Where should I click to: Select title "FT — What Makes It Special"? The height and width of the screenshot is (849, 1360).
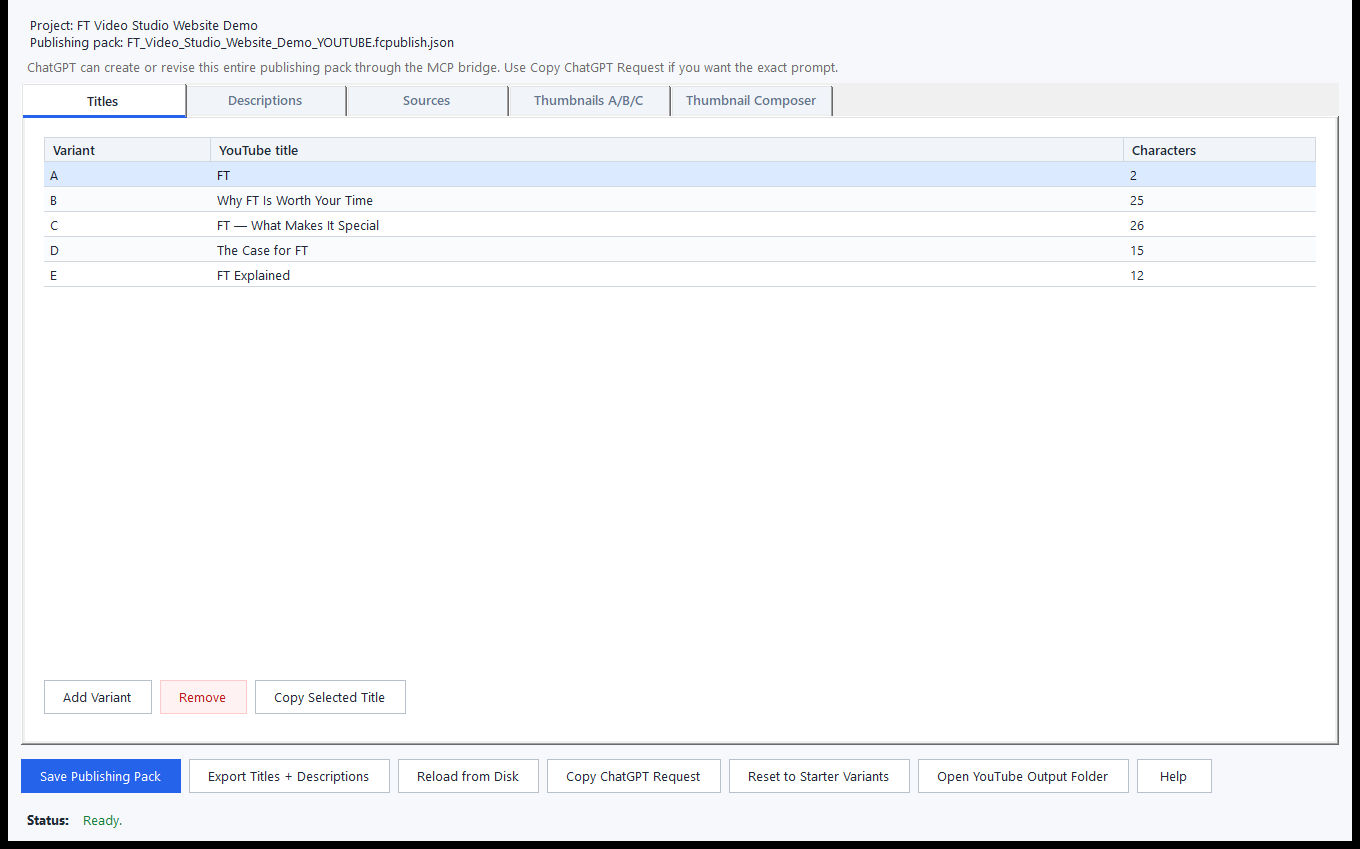tap(298, 225)
